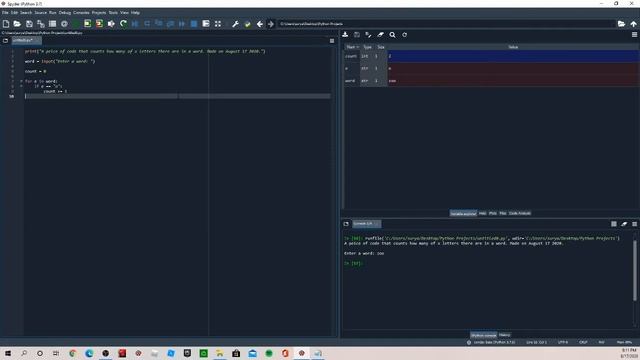640x360 pixels.
Task: Import data into Variable explorer
Action: 345,35
